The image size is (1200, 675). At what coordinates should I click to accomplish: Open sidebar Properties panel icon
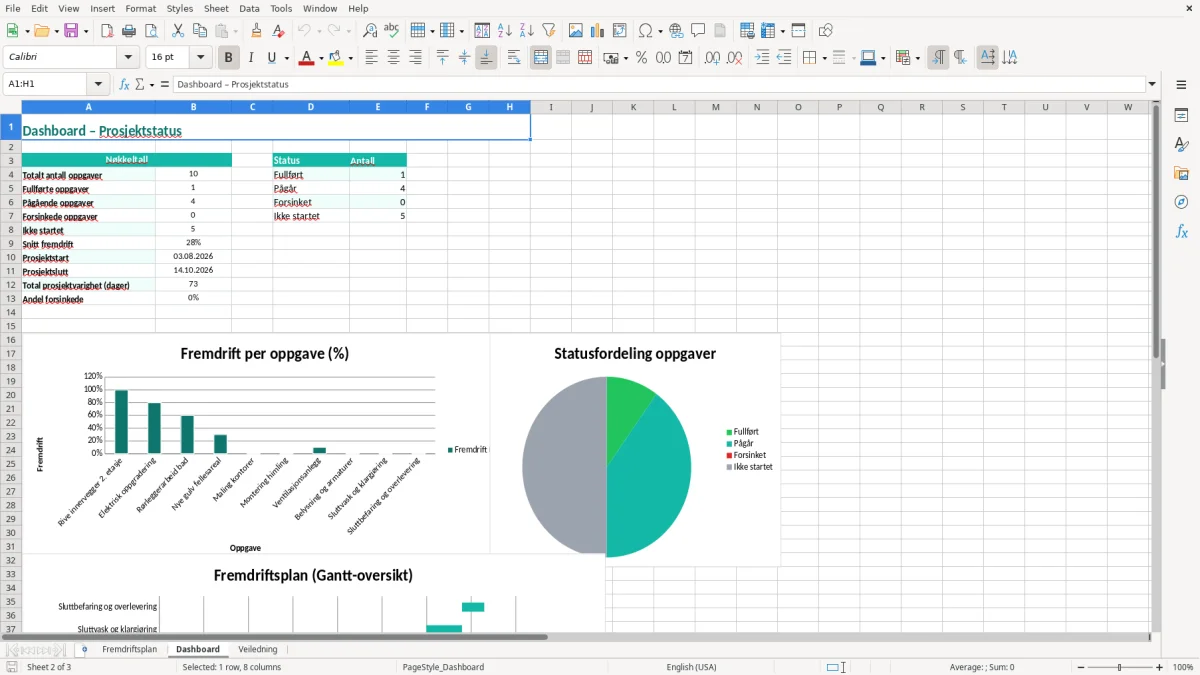(x=1181, y=116)
